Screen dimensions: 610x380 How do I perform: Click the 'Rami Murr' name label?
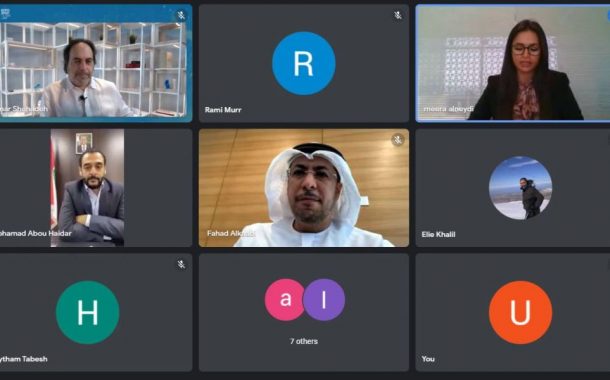223,110
